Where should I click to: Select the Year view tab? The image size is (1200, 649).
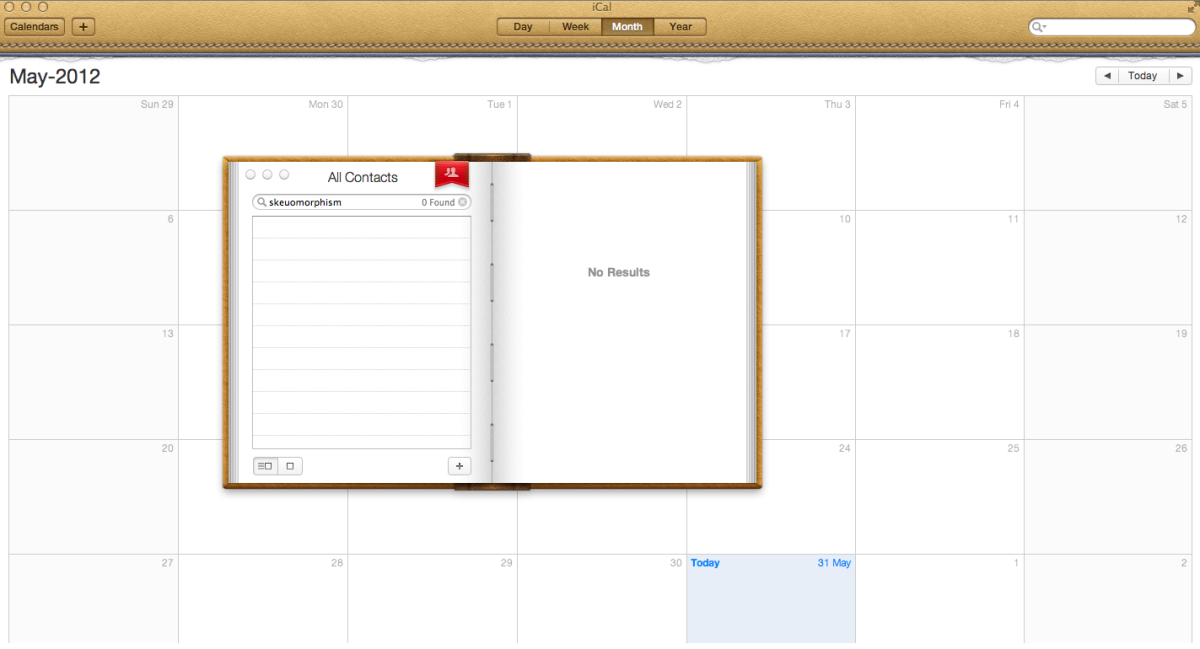point(680,27)
